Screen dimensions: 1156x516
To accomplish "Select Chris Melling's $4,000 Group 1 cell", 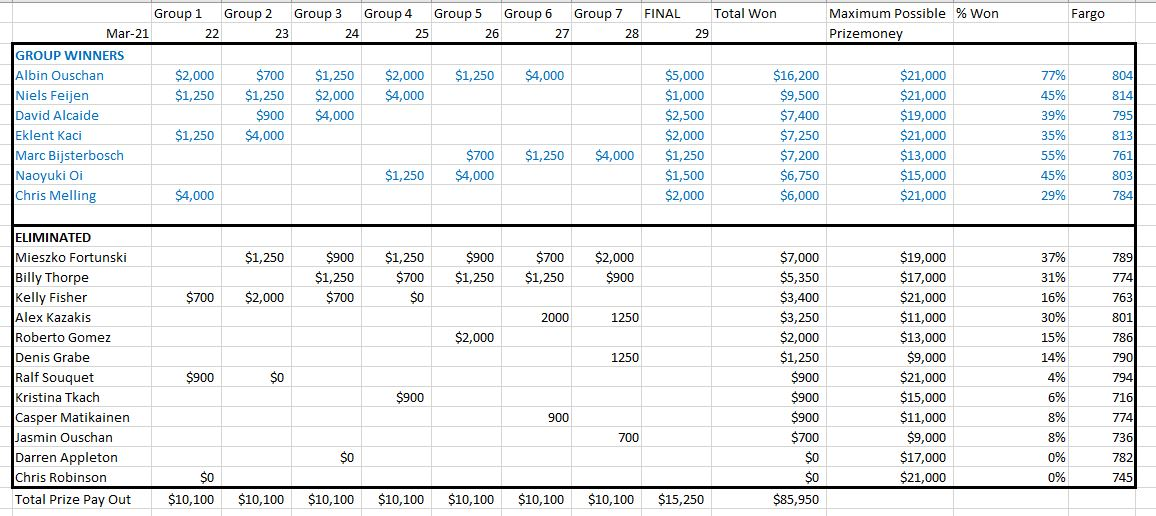I will coord(194,196).
